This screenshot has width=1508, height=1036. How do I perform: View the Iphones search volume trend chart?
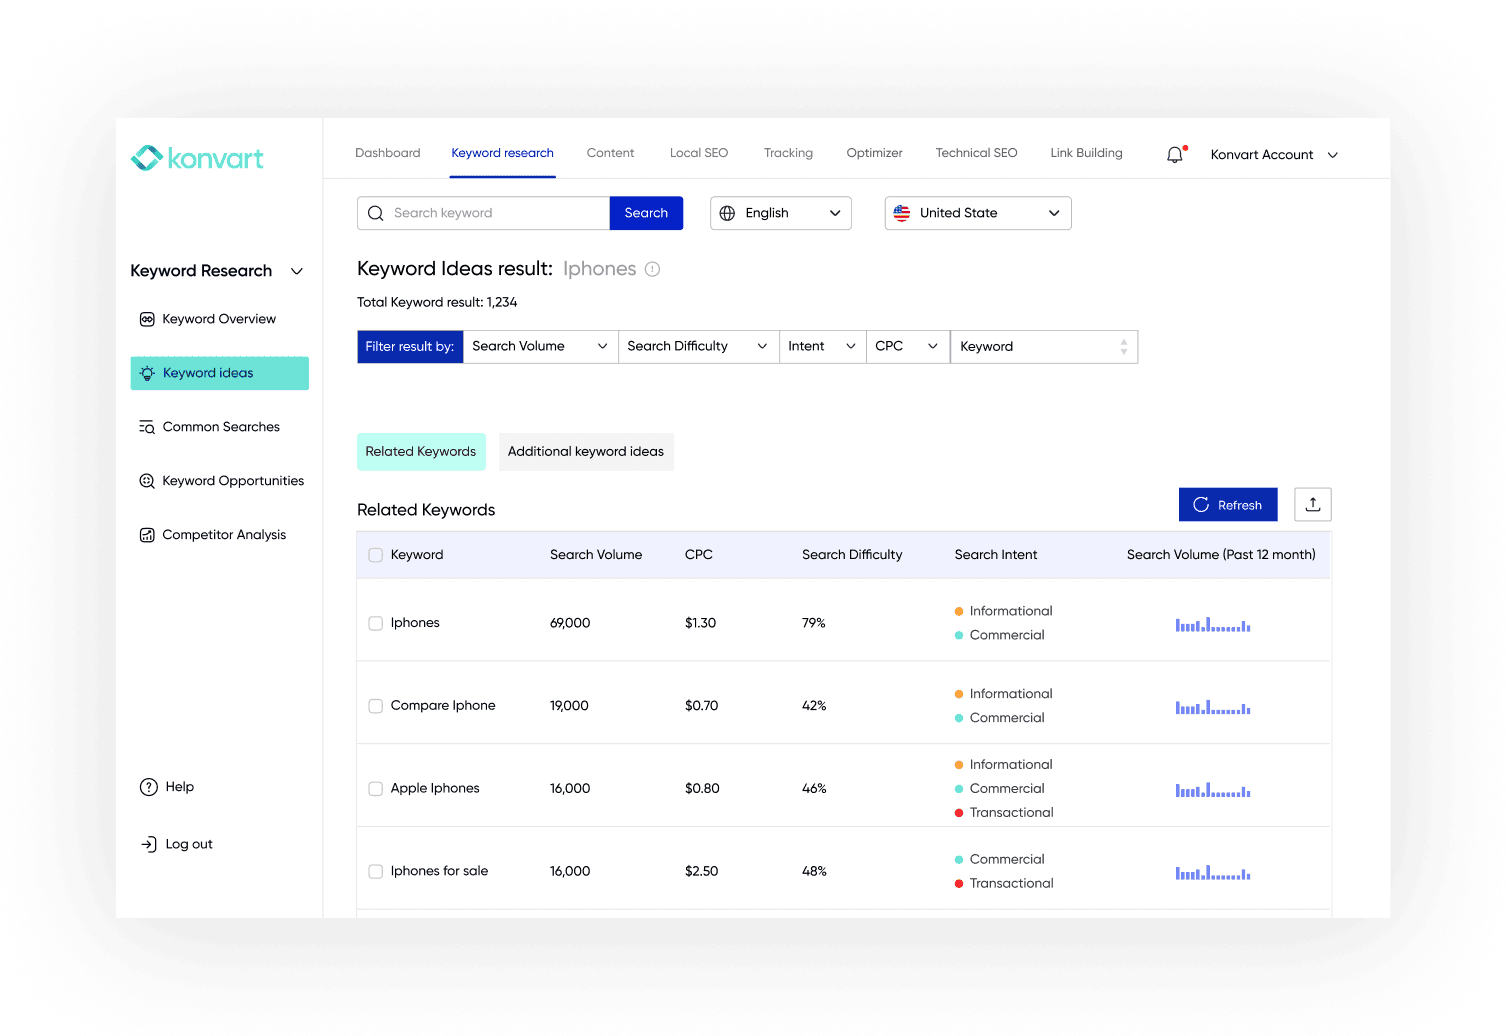pos(1212,625)
